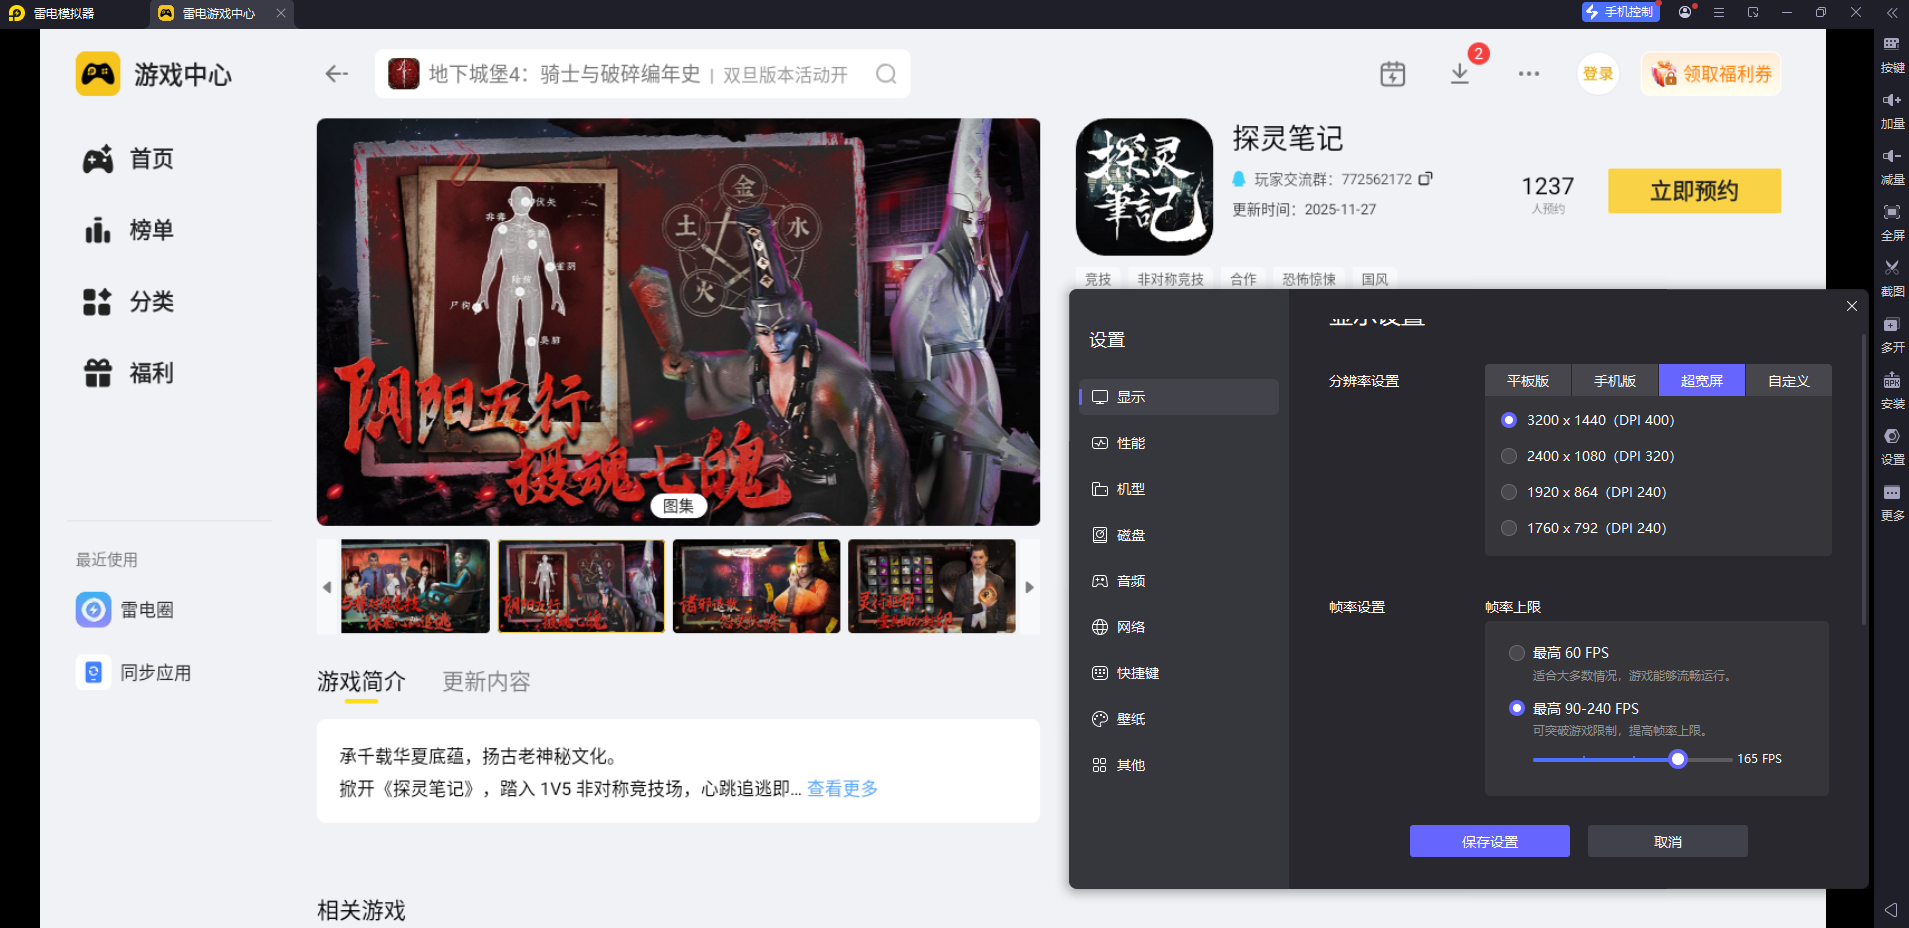Go to 首页 in game center
Viewport: 1909px width, 928px height.
(128, 159)
